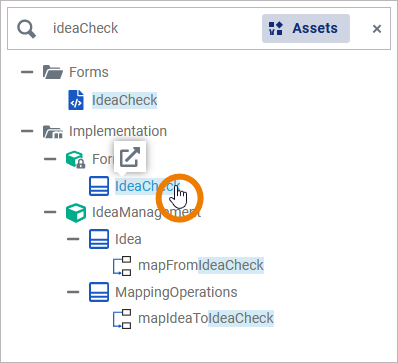The image size is (398, 363).
Task: Open the external link popup icon
Action: pyautogui.click(x=130, y=157)
